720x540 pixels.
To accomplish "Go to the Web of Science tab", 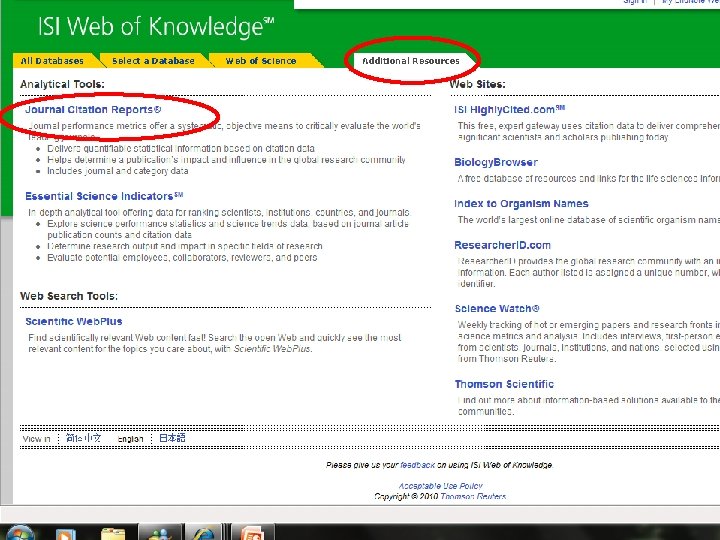I will click(x=261, y=61).
